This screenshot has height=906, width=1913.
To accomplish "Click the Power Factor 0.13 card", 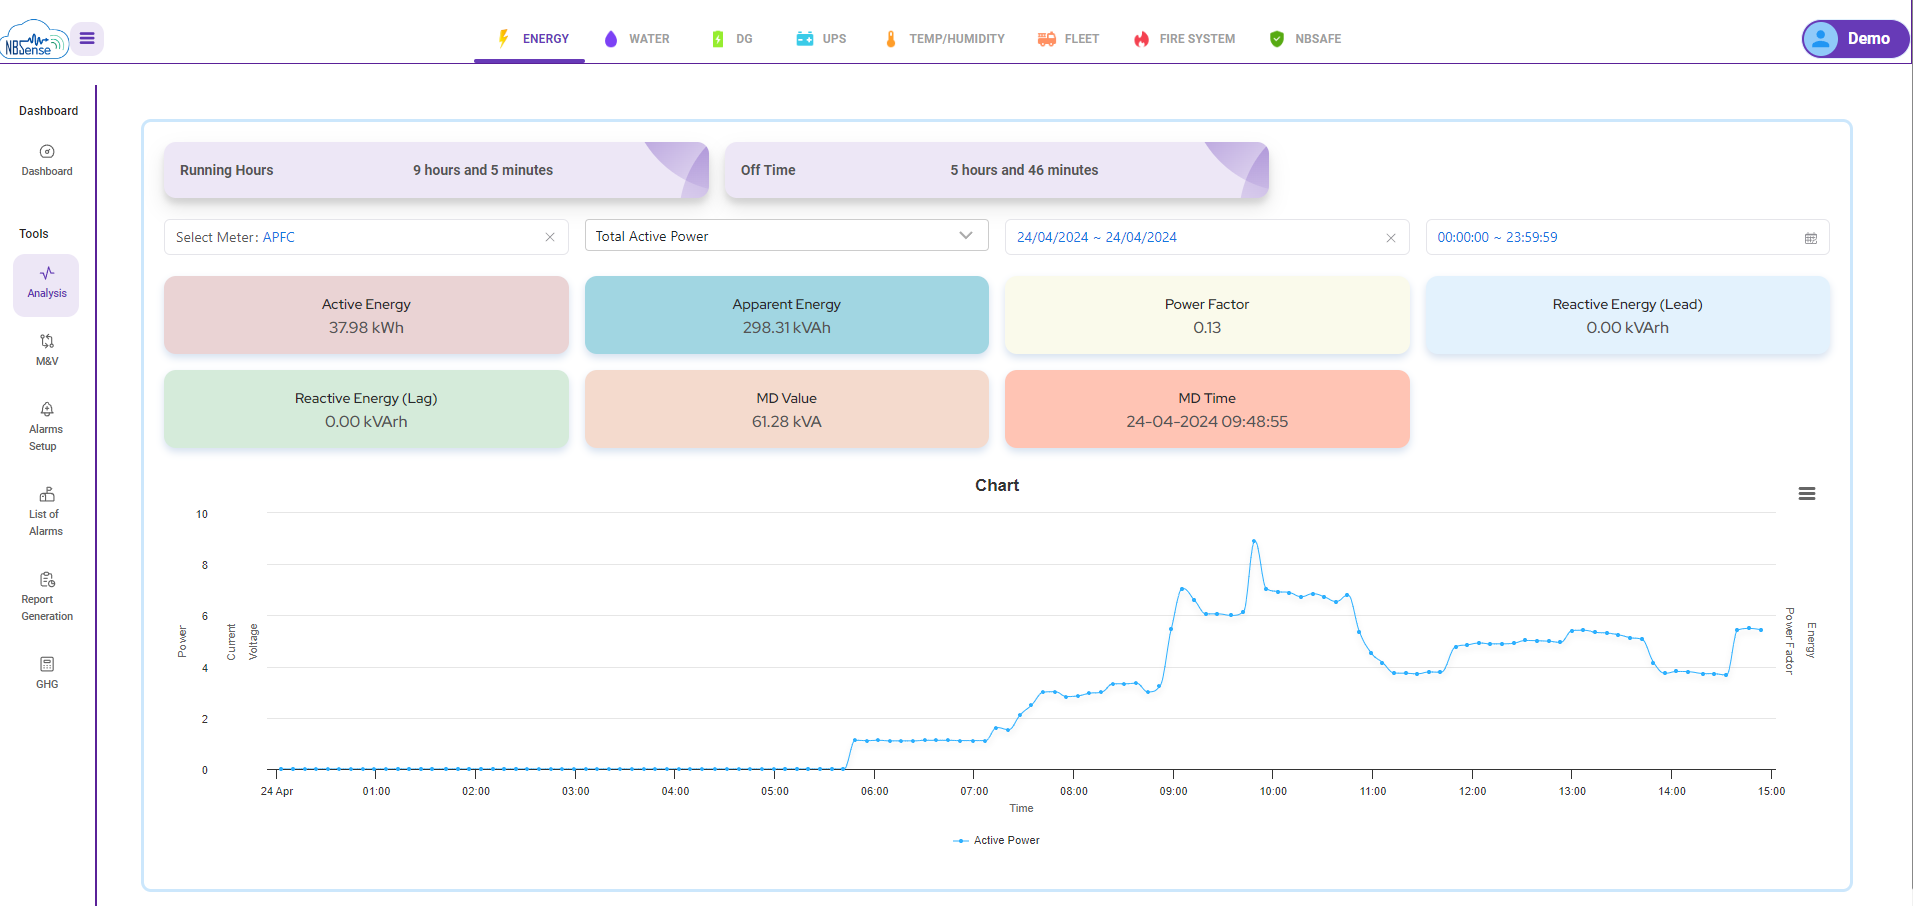I will (1207, 315).
